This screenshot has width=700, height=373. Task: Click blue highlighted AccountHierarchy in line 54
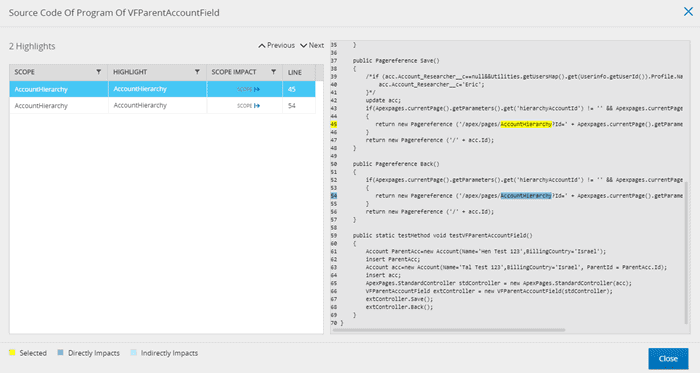[526, 196]
